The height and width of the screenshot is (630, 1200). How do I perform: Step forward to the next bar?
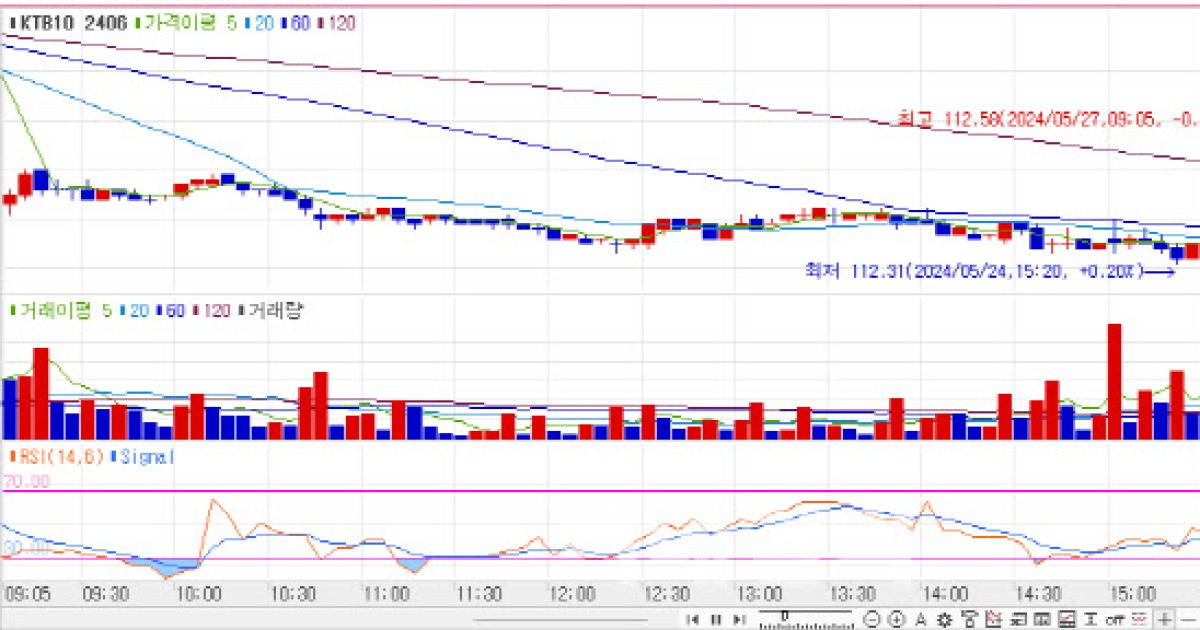click(x=739, y=620)
